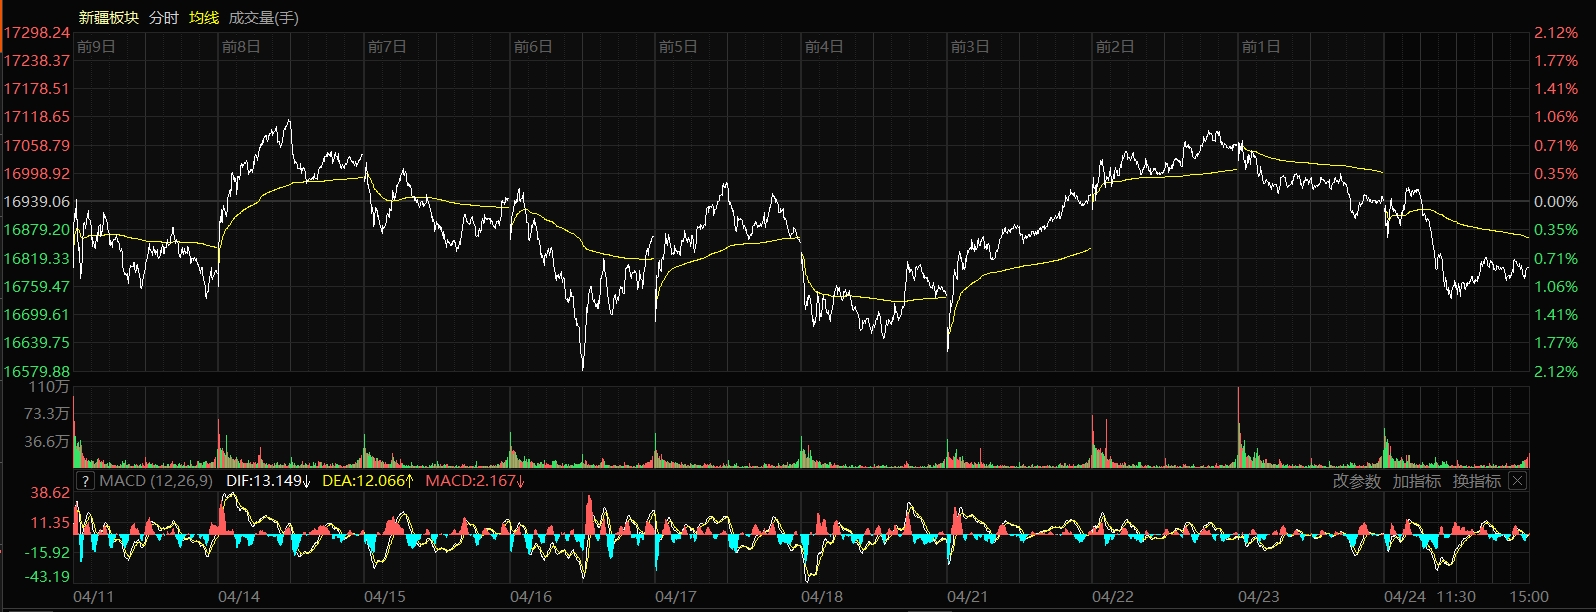
Task: Select the 前3日 day marker
Action: [970, 47]
